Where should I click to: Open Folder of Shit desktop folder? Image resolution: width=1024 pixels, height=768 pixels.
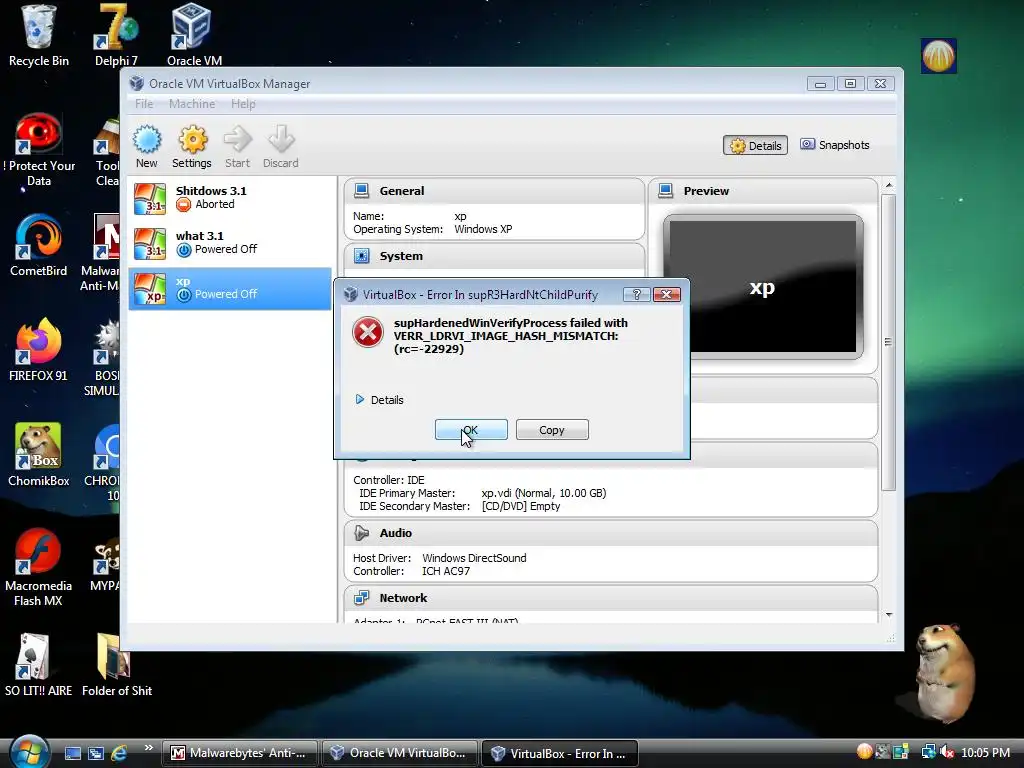click(x=117, y=666)
